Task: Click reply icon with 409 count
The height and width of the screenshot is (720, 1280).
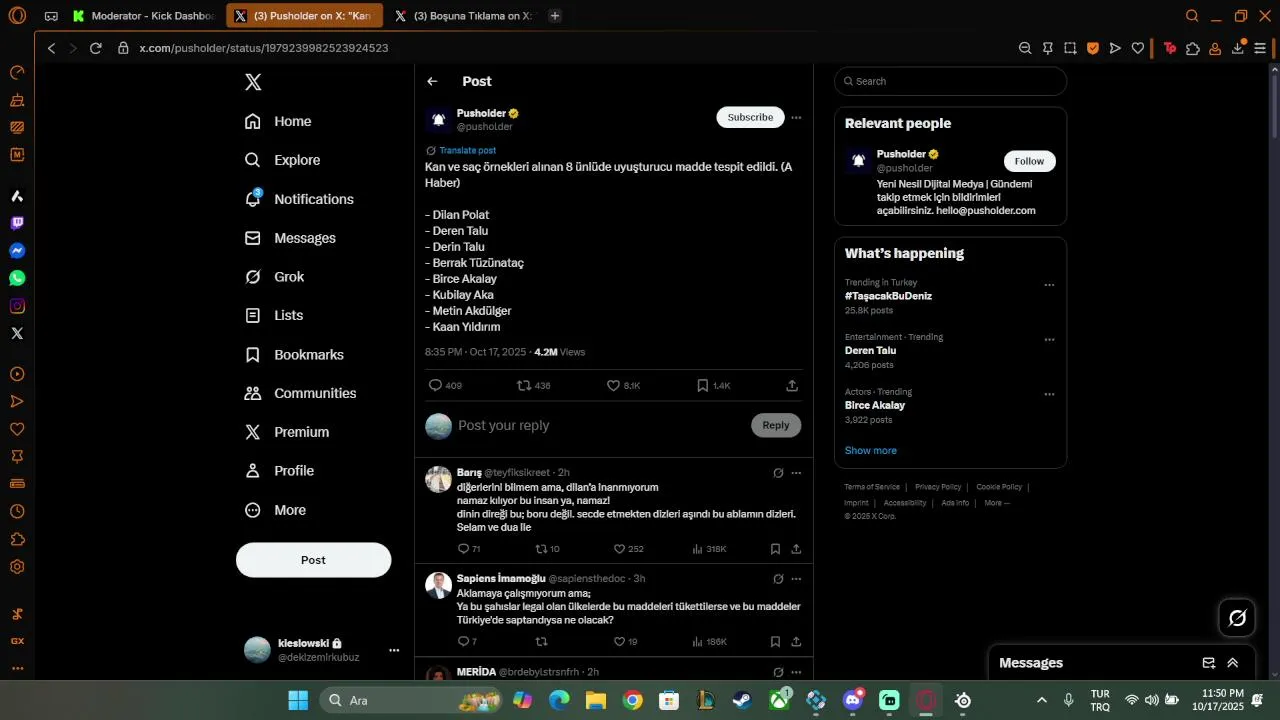Action: 444,385
